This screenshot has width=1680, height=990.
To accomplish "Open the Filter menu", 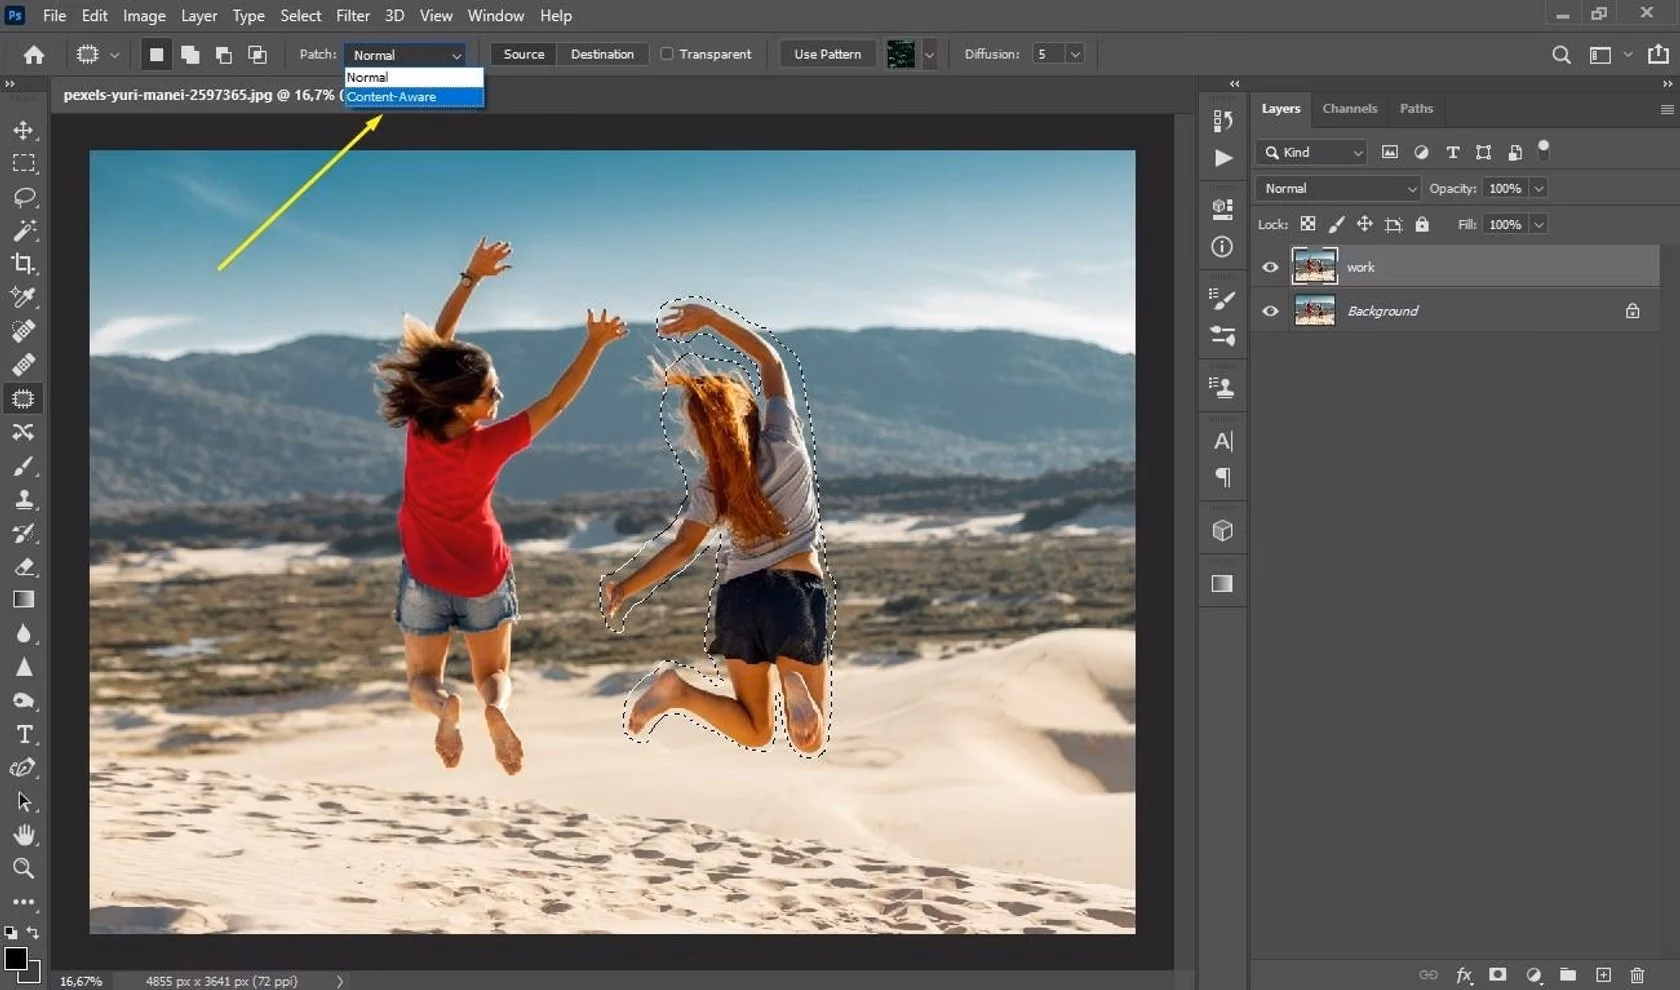I will [x=352, y=15].
